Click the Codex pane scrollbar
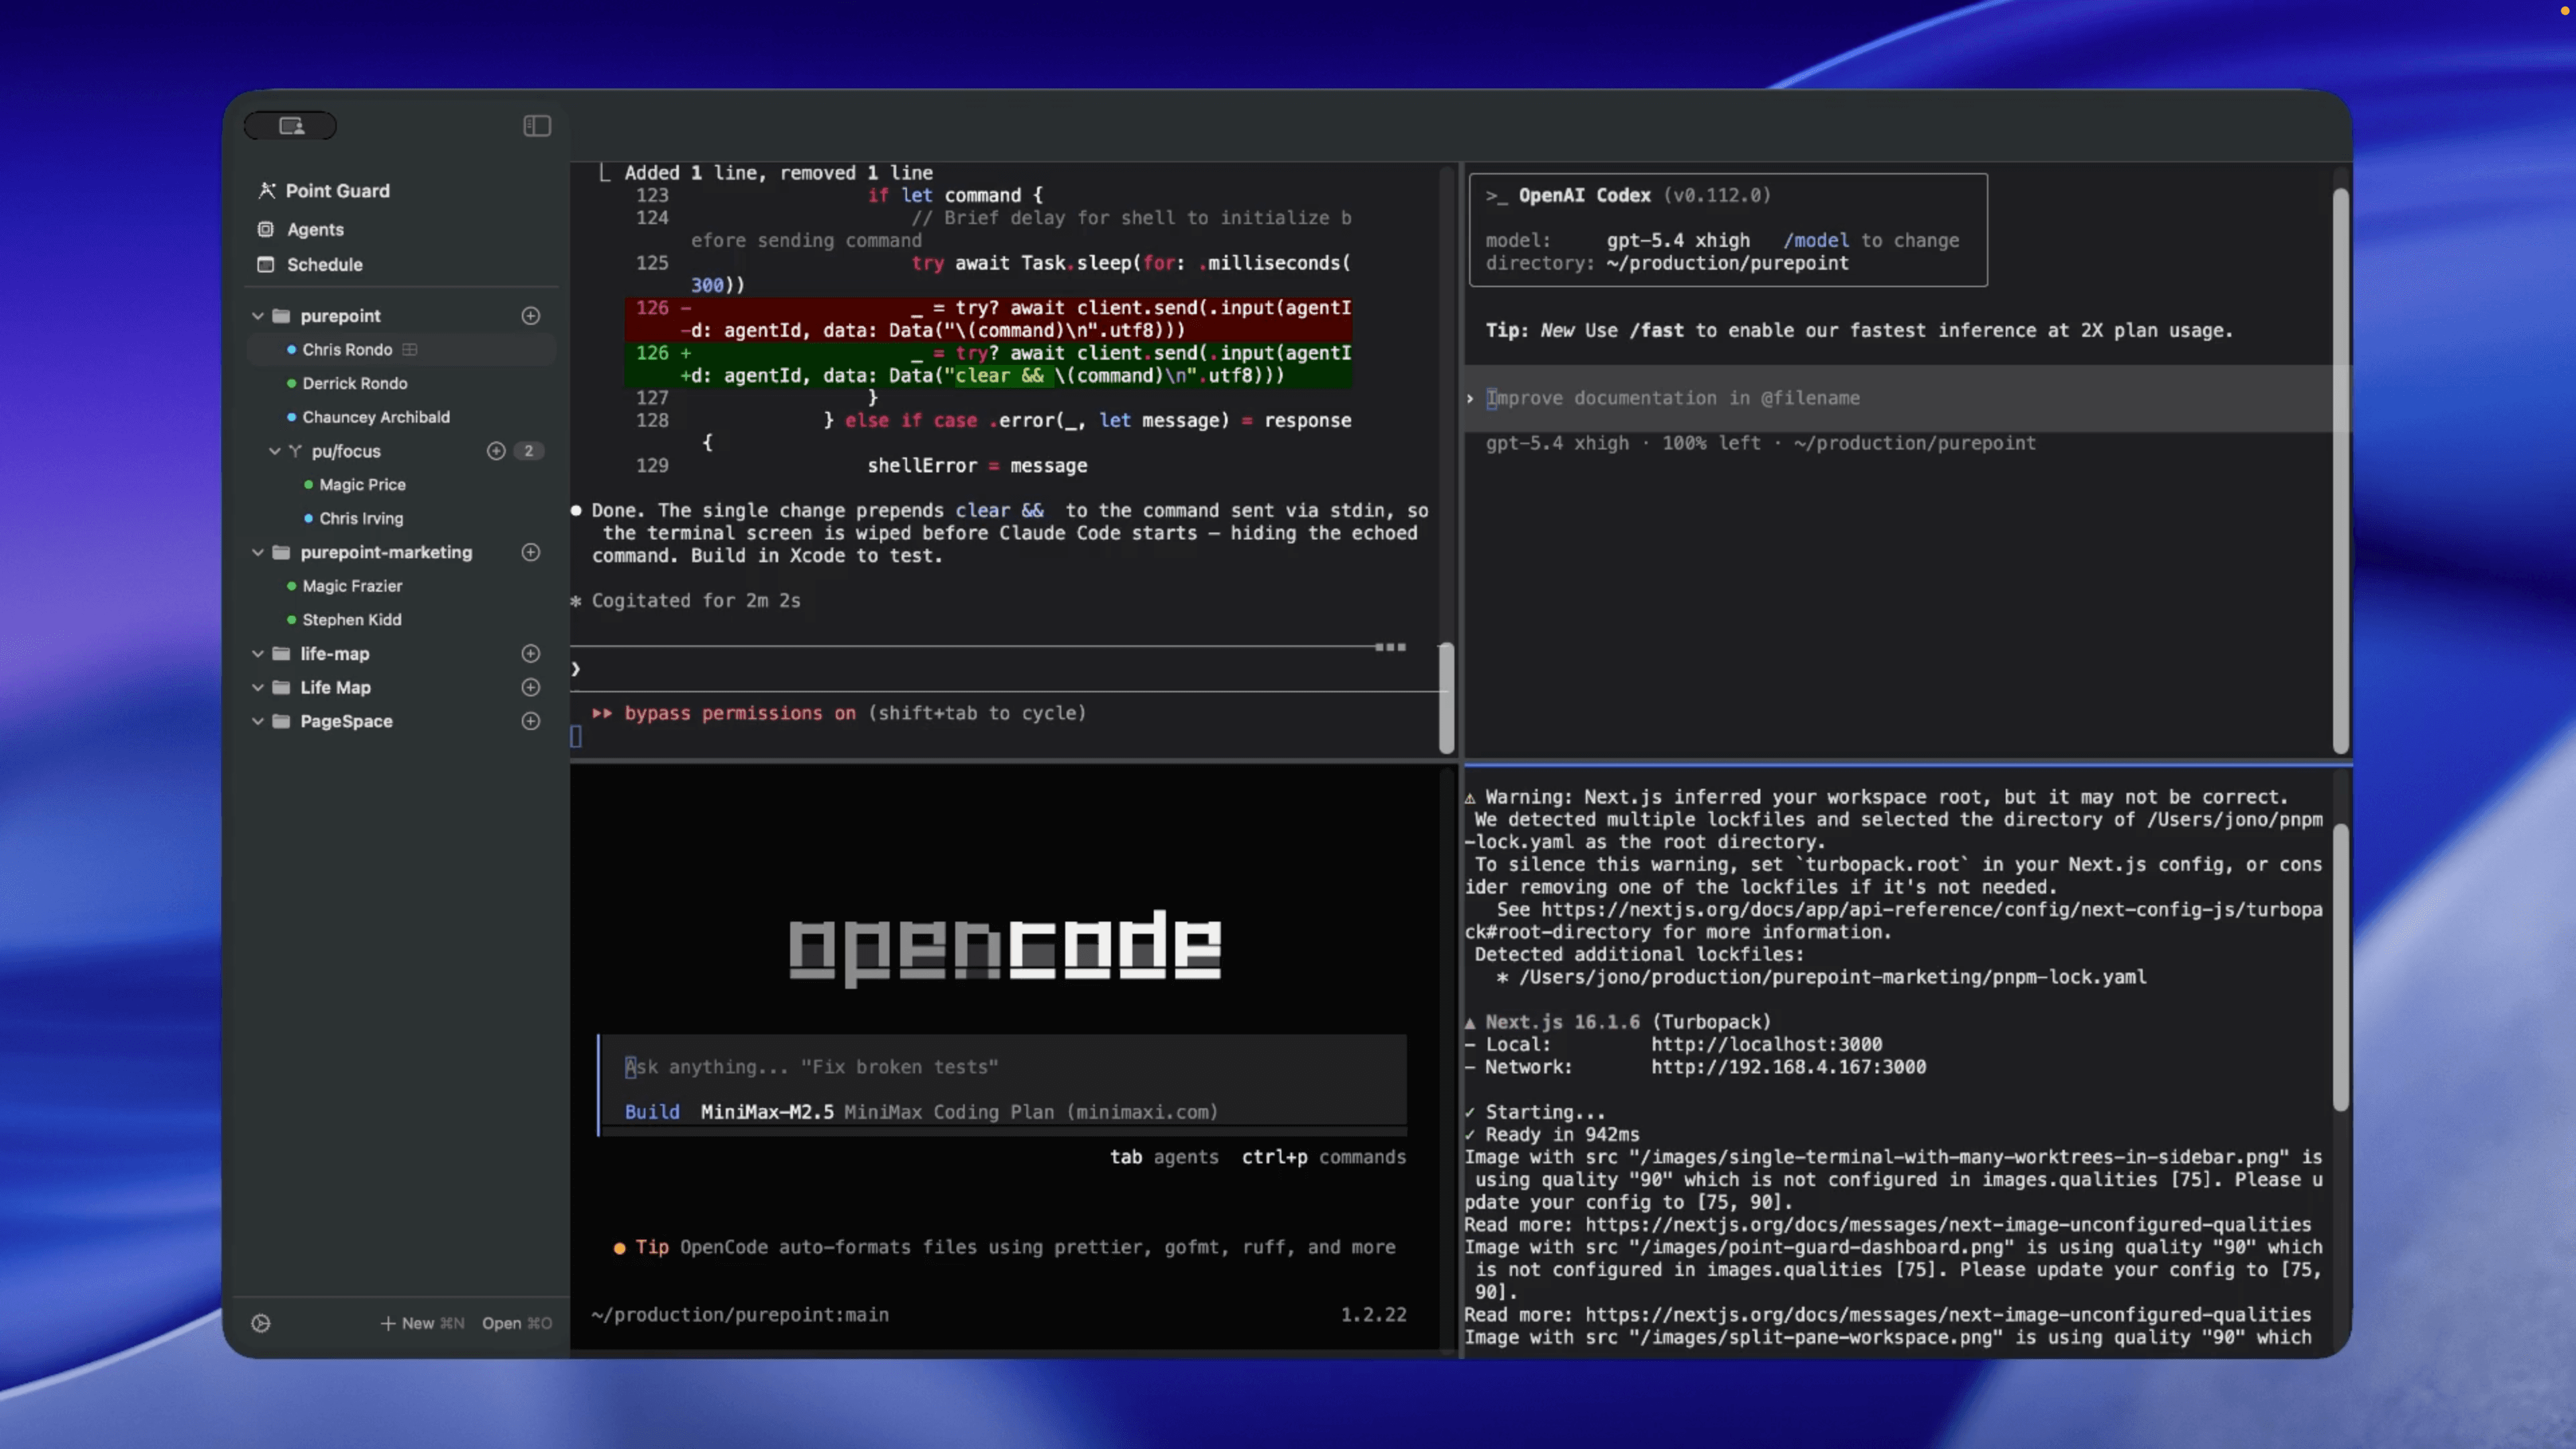 pos(2340,470)
